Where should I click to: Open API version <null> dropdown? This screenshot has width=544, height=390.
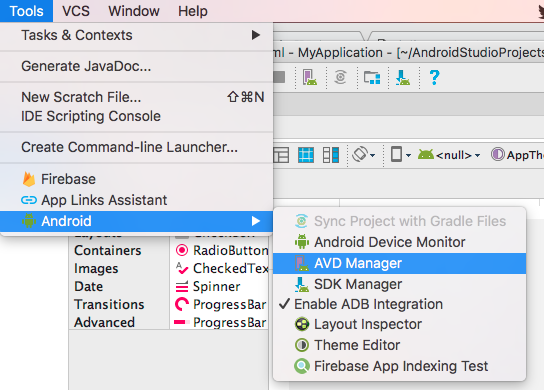pyautogui.click(x=449, y=155)
